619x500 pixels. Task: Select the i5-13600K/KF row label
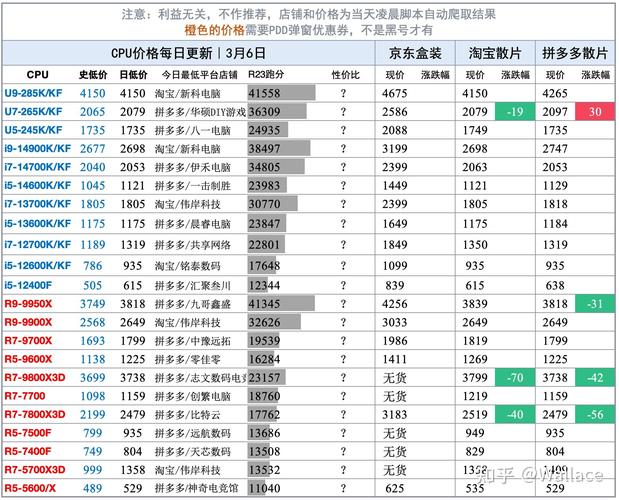click(38, 224)
